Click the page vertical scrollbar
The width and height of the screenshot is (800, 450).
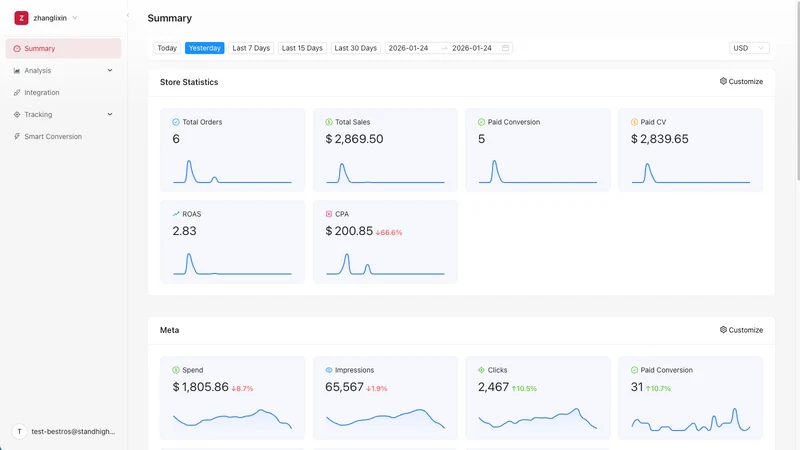(x=797, y=92)
